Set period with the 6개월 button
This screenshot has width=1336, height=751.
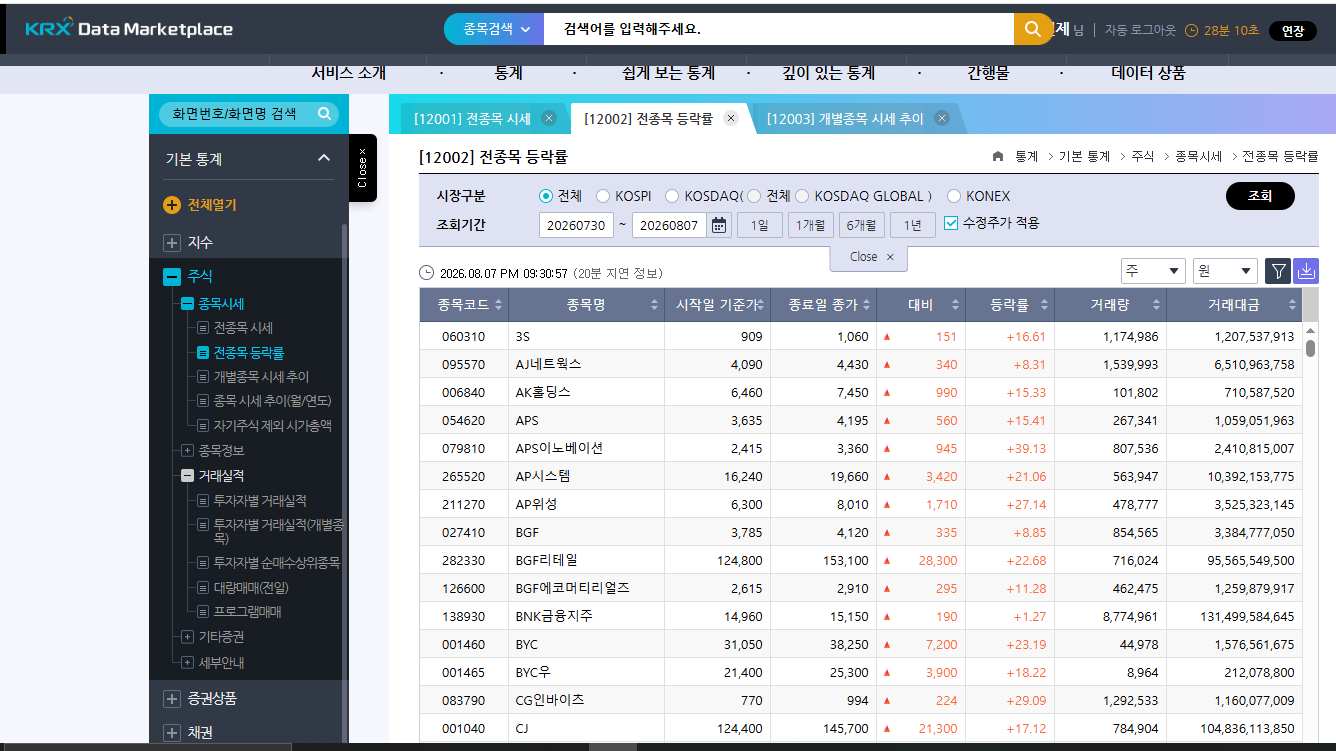[x=862, y=225]
